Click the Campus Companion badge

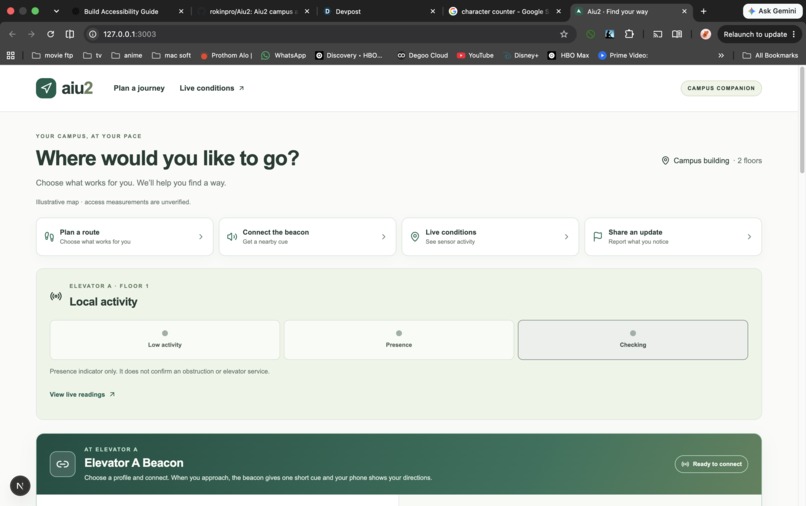tap(721, 88)
